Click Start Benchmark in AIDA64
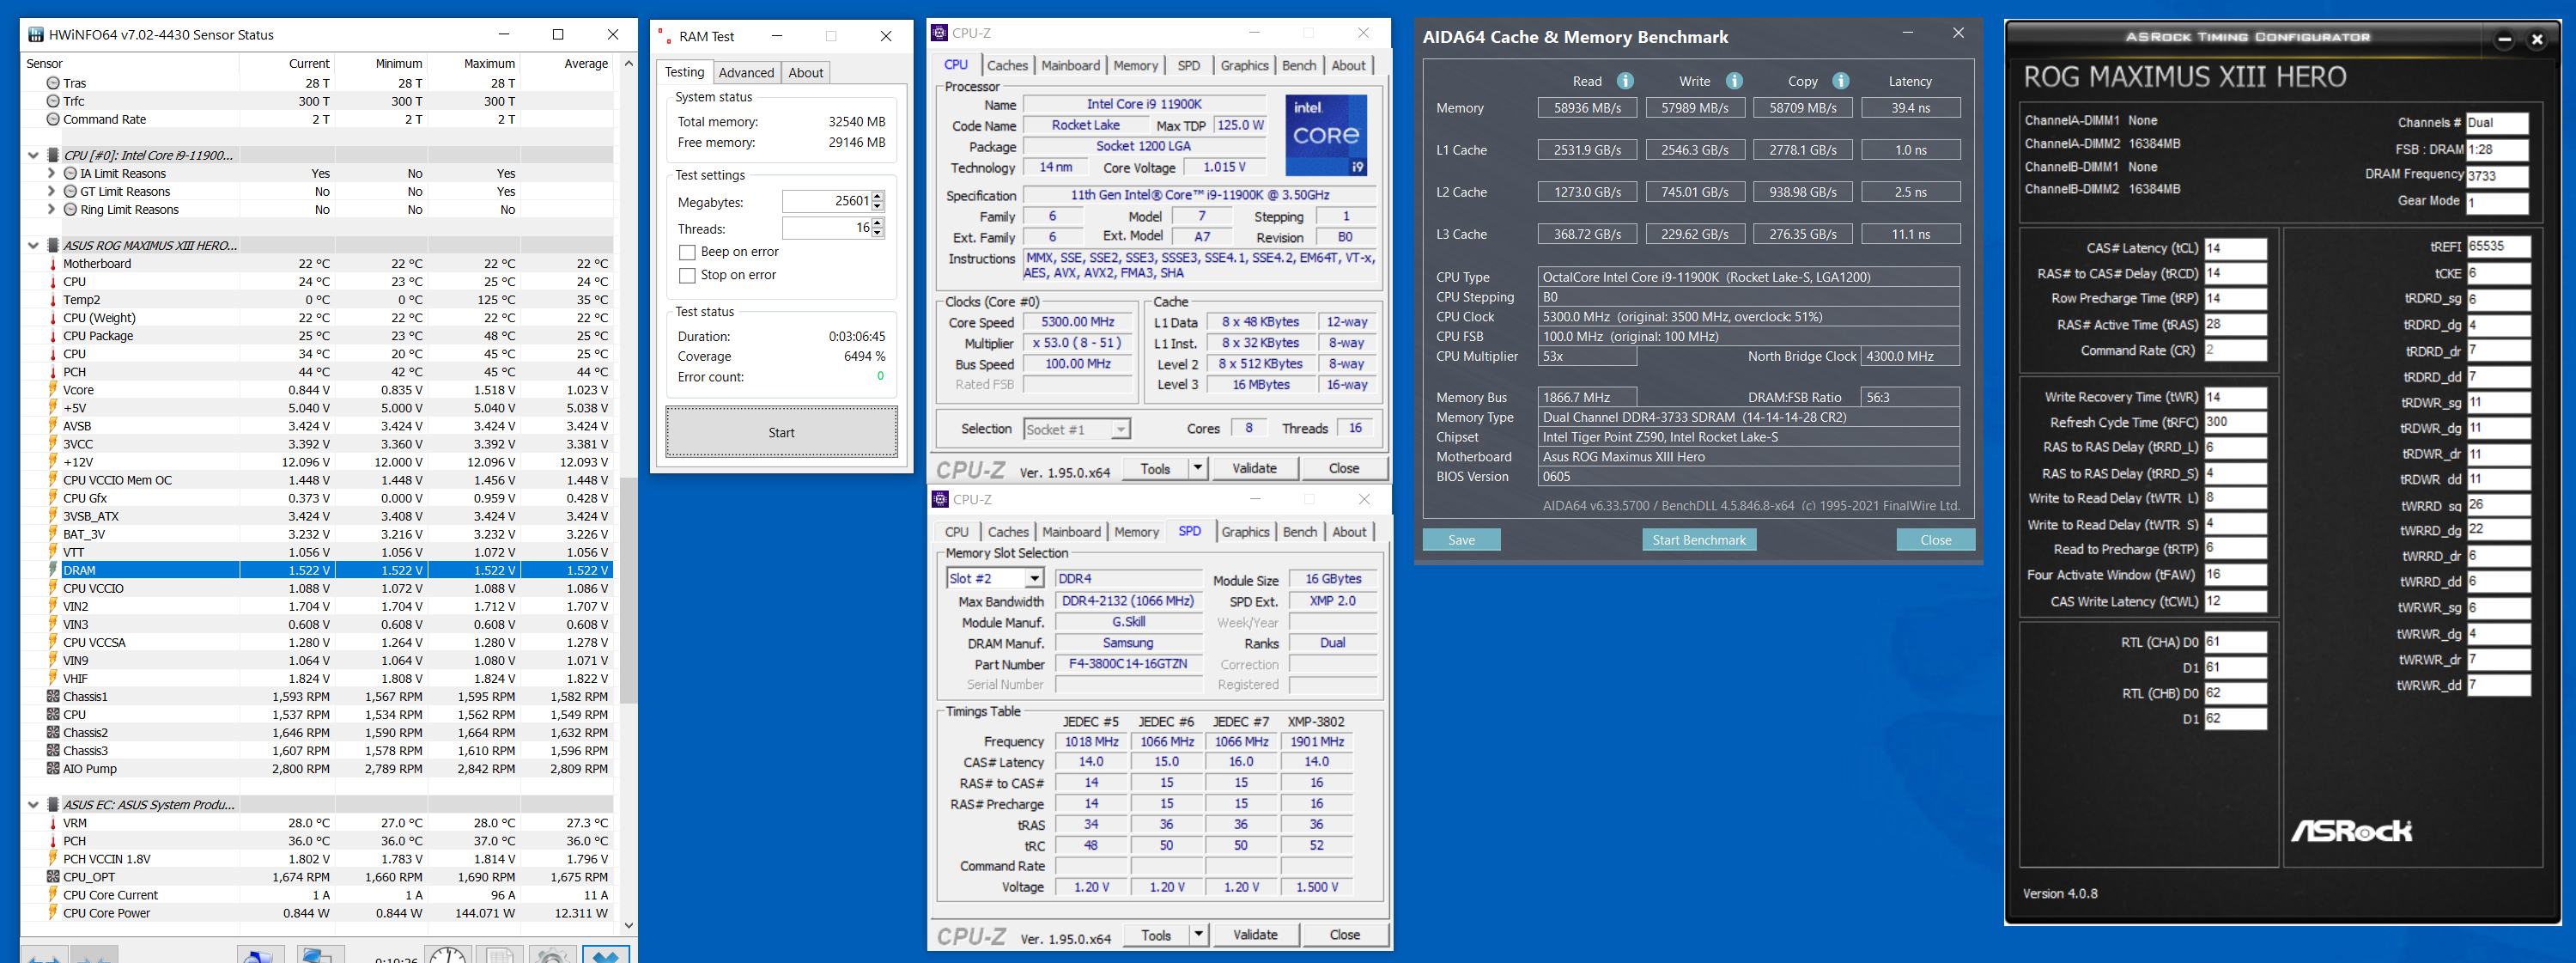Image resolution: width=2576 pixels, height=963 pixels. [x=1698, y=540]
